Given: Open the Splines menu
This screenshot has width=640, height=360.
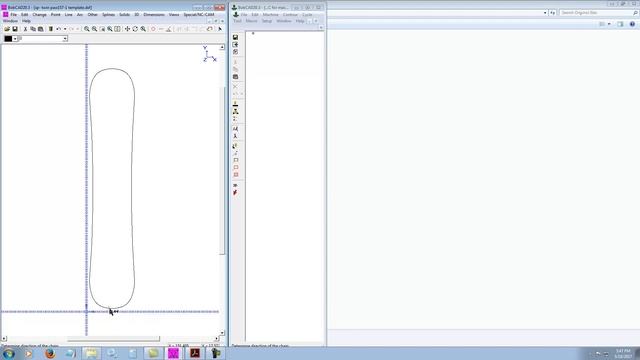Looking at the screenshot, I should 108,15.
